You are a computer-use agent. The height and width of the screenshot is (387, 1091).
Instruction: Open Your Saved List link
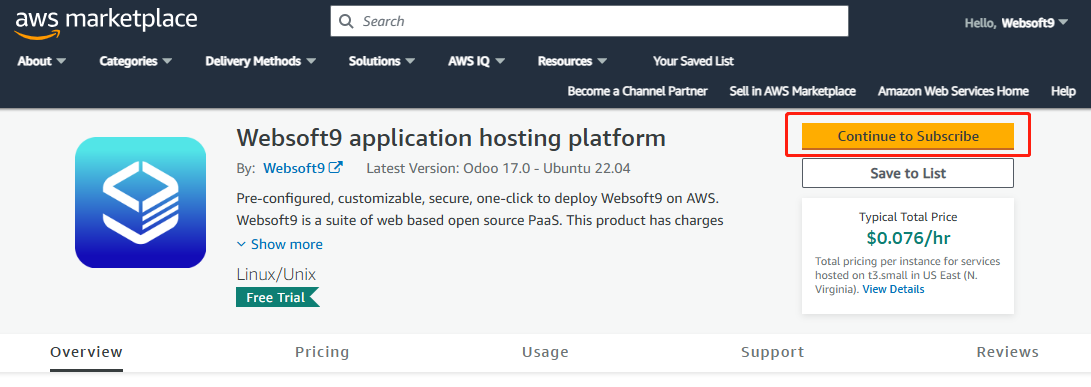coord(693,61)
